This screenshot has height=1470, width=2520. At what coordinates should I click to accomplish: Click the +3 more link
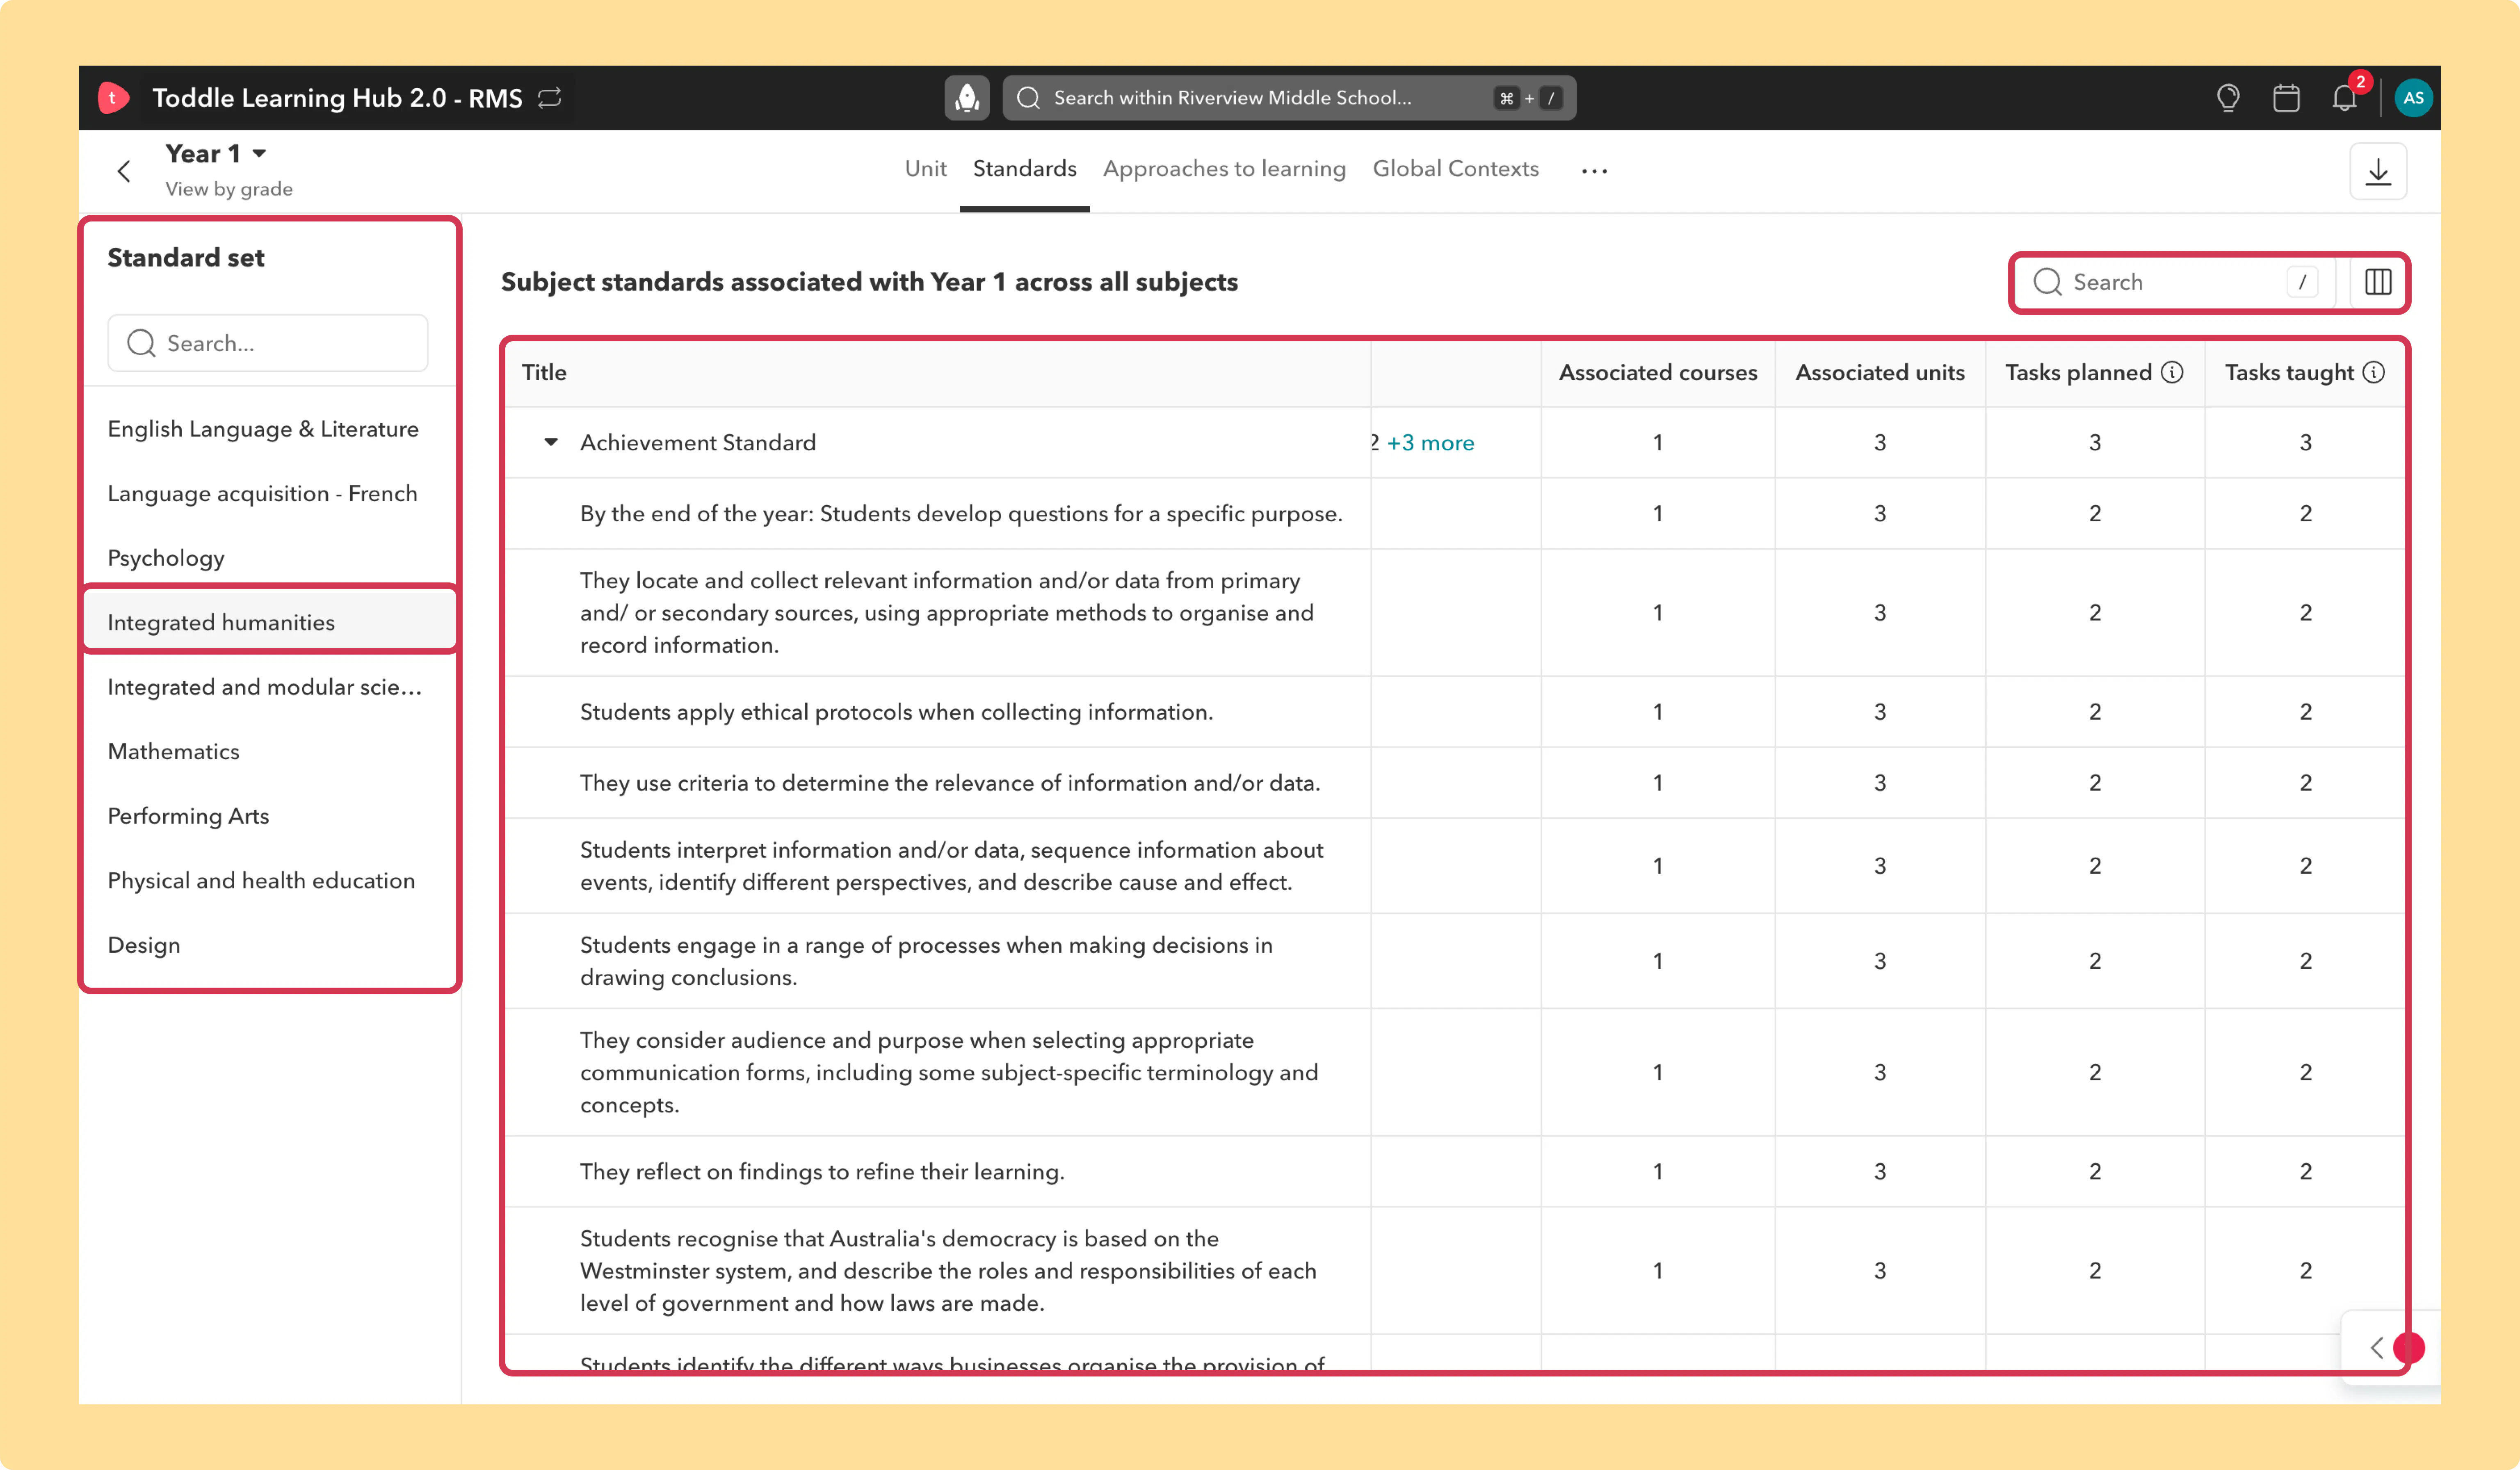pos(1430,443)
